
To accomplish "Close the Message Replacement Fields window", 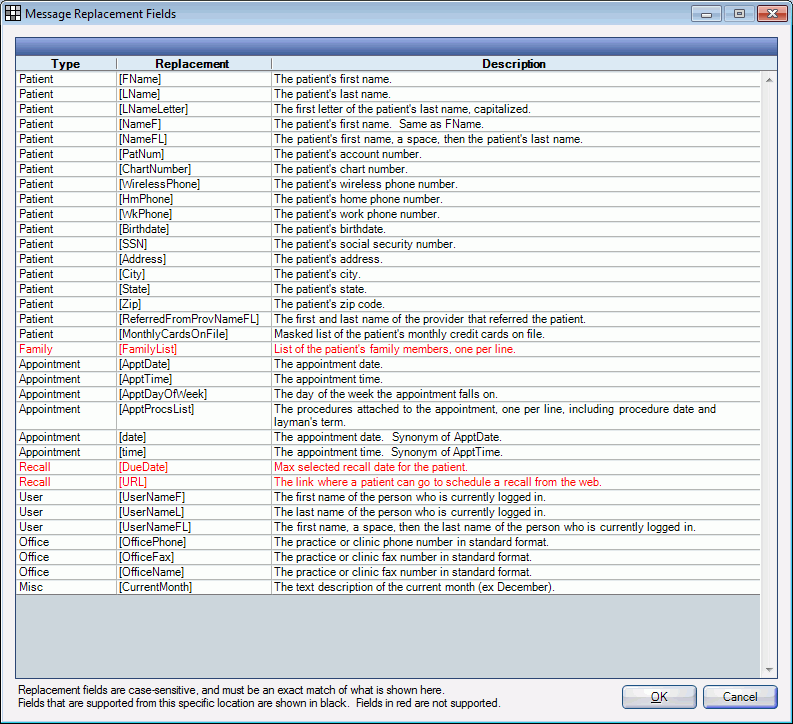I will point(772,14).
